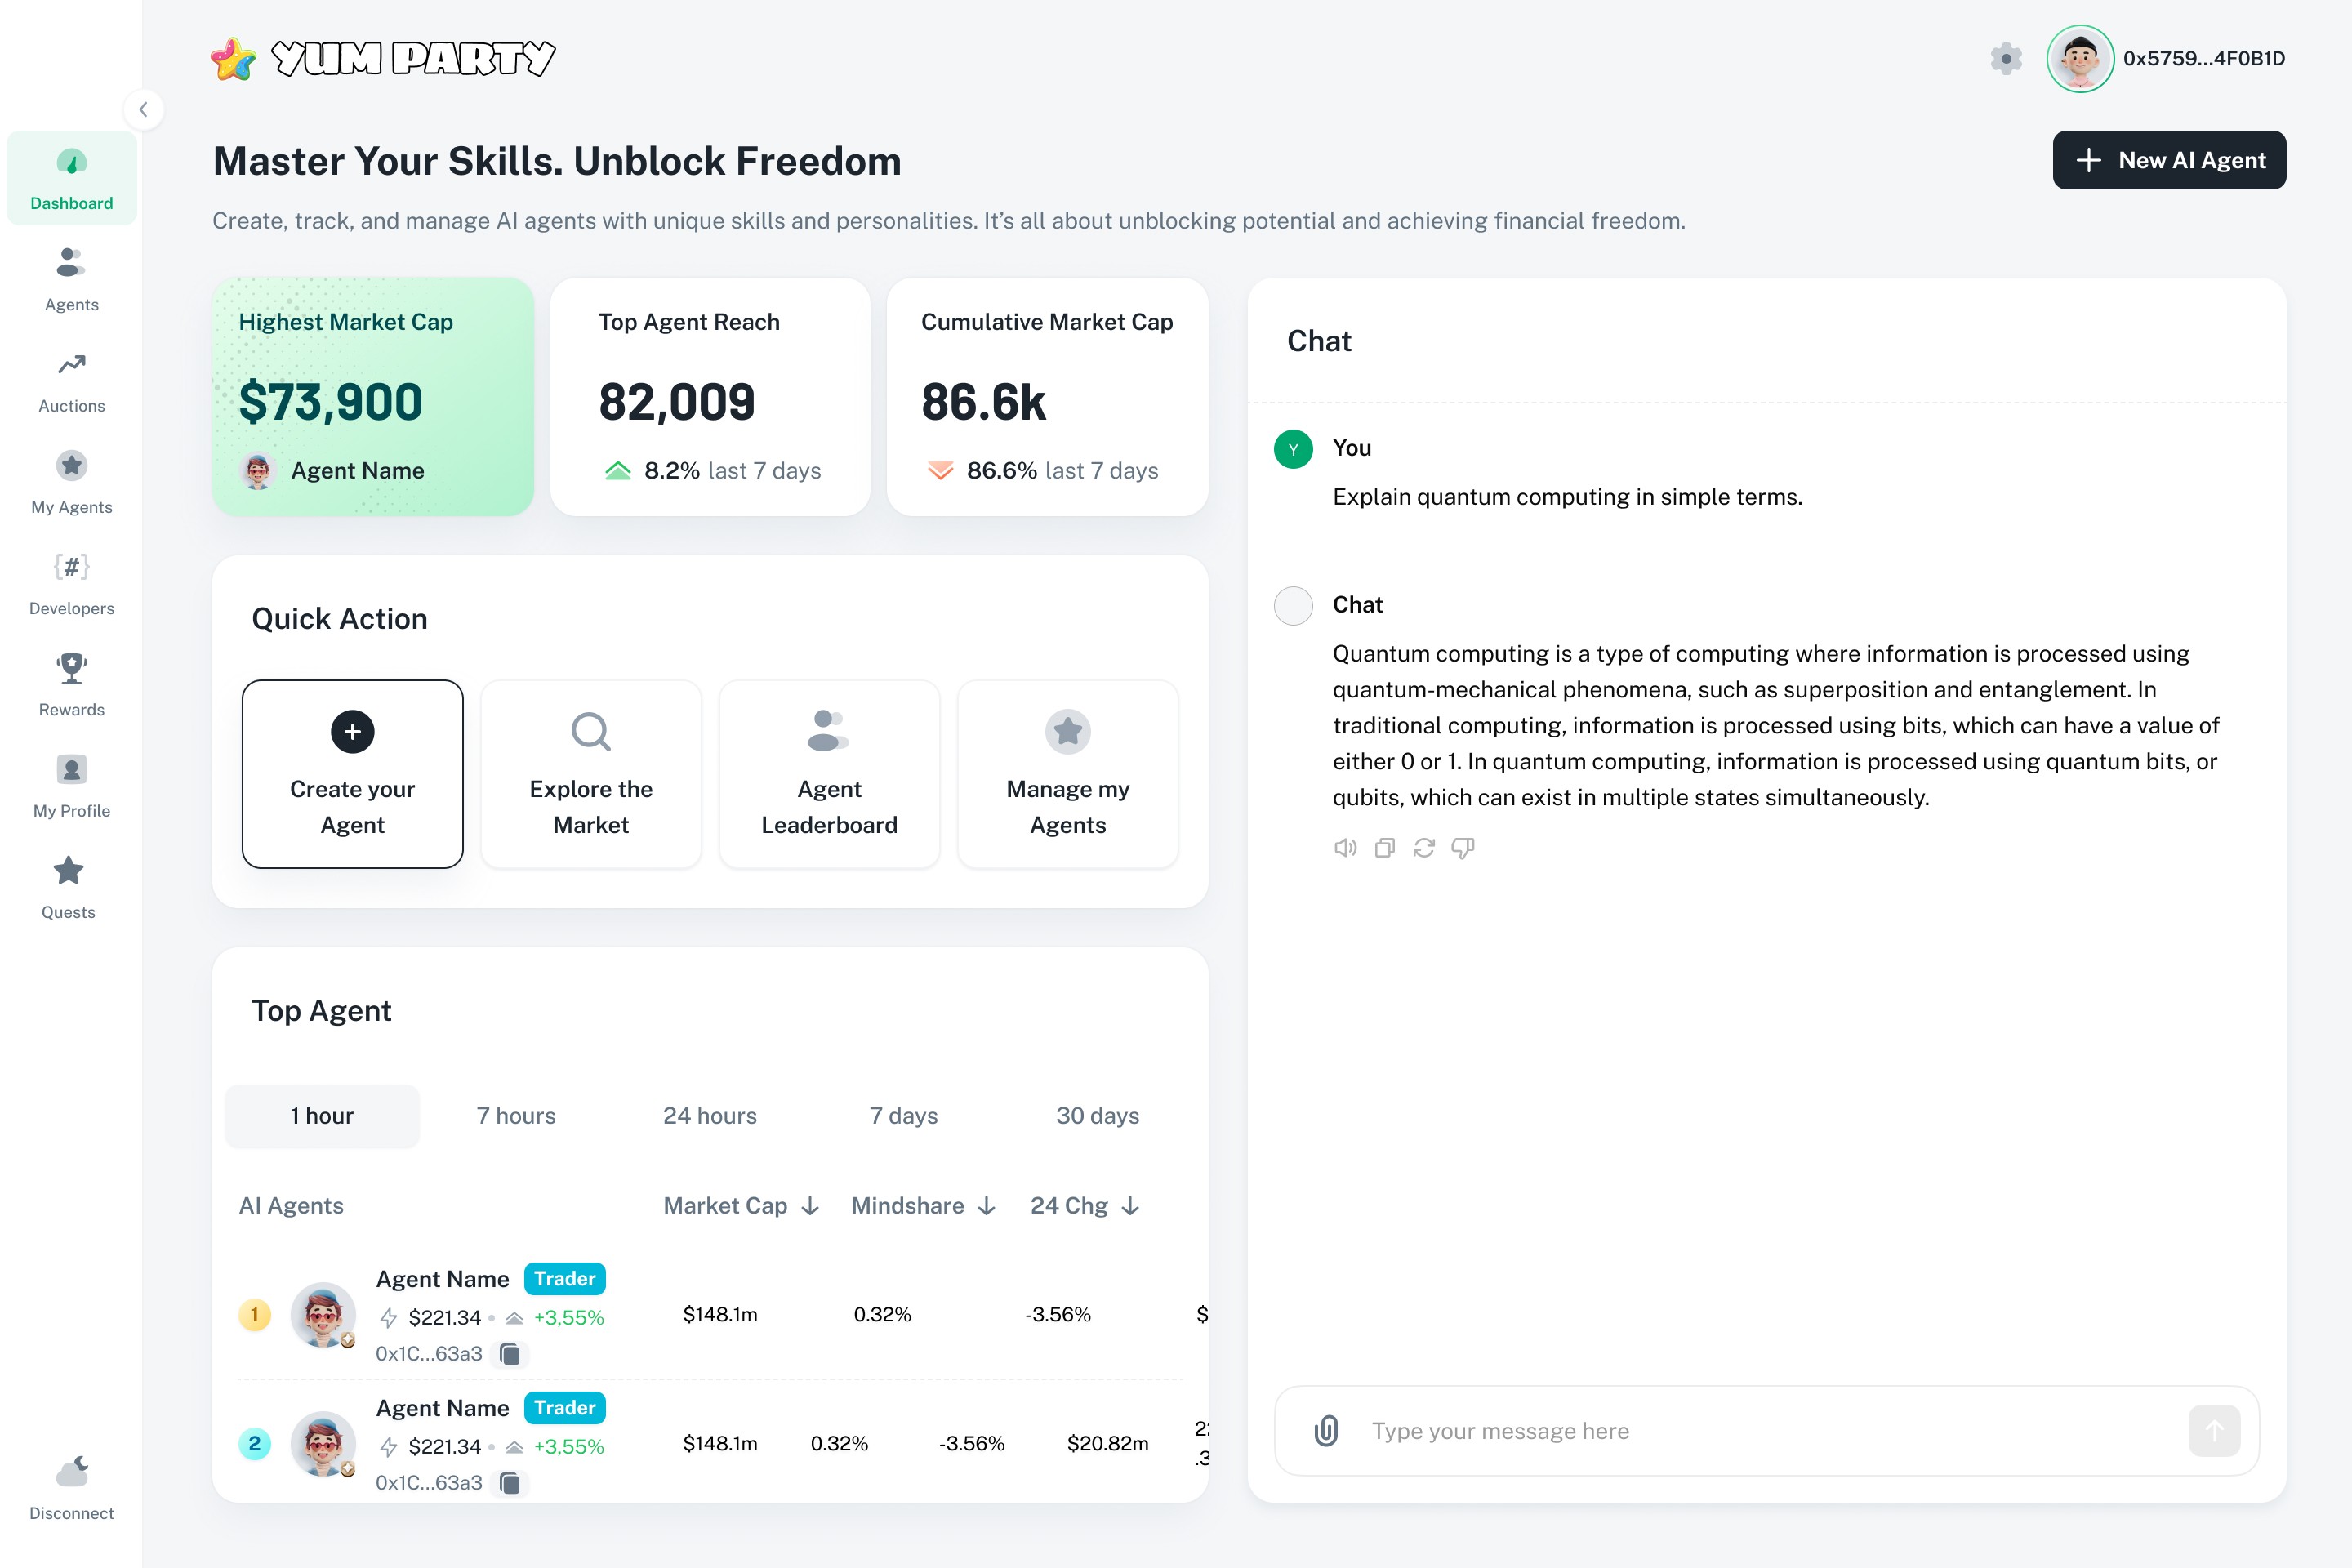The height and width of the screenshot is (1568, 2352).
Task: Click the thumbs-down icon under the chat response
Action: [1462, 848]
